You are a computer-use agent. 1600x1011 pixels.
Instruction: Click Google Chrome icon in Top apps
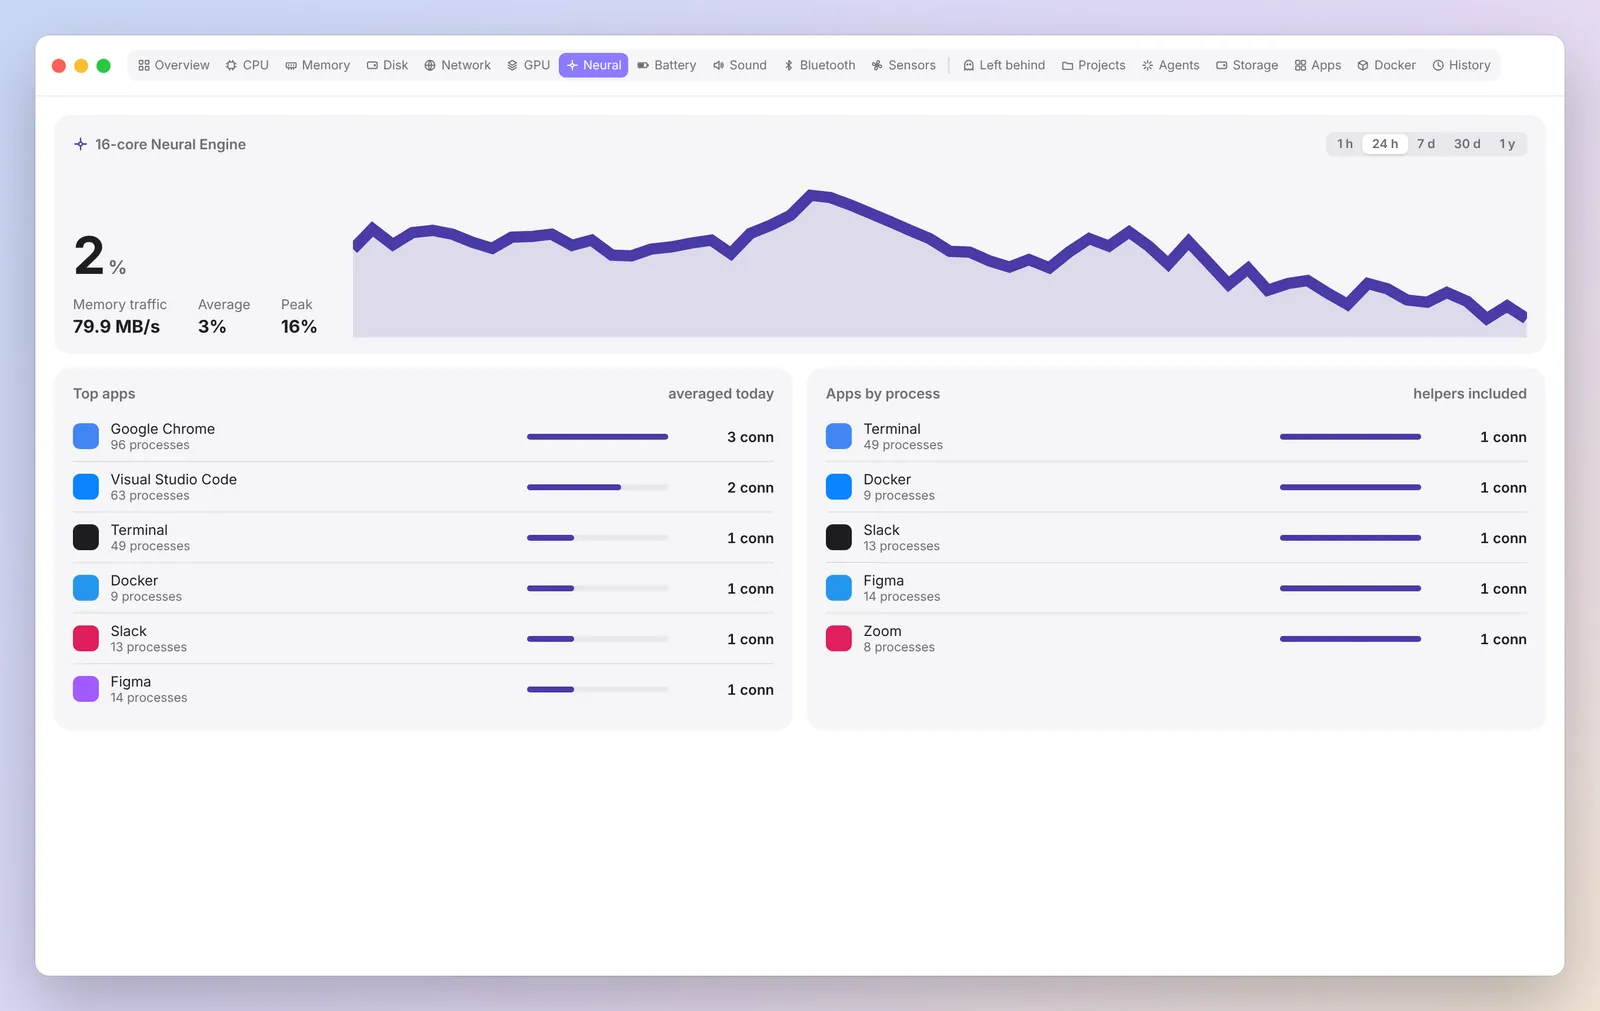coord(86,436)
